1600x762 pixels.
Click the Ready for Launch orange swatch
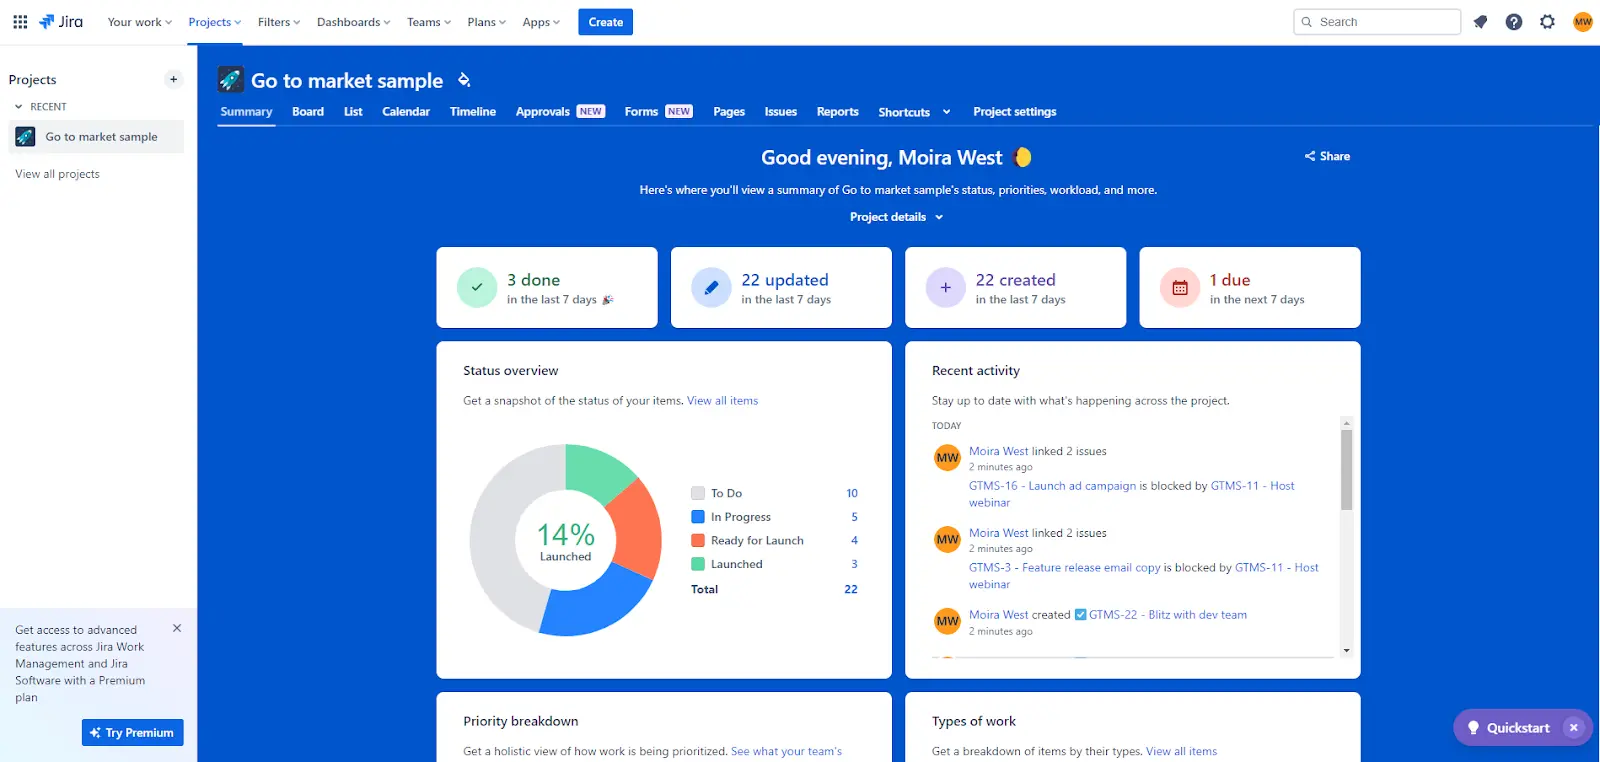pyautogui.click(x=698, y=540)
